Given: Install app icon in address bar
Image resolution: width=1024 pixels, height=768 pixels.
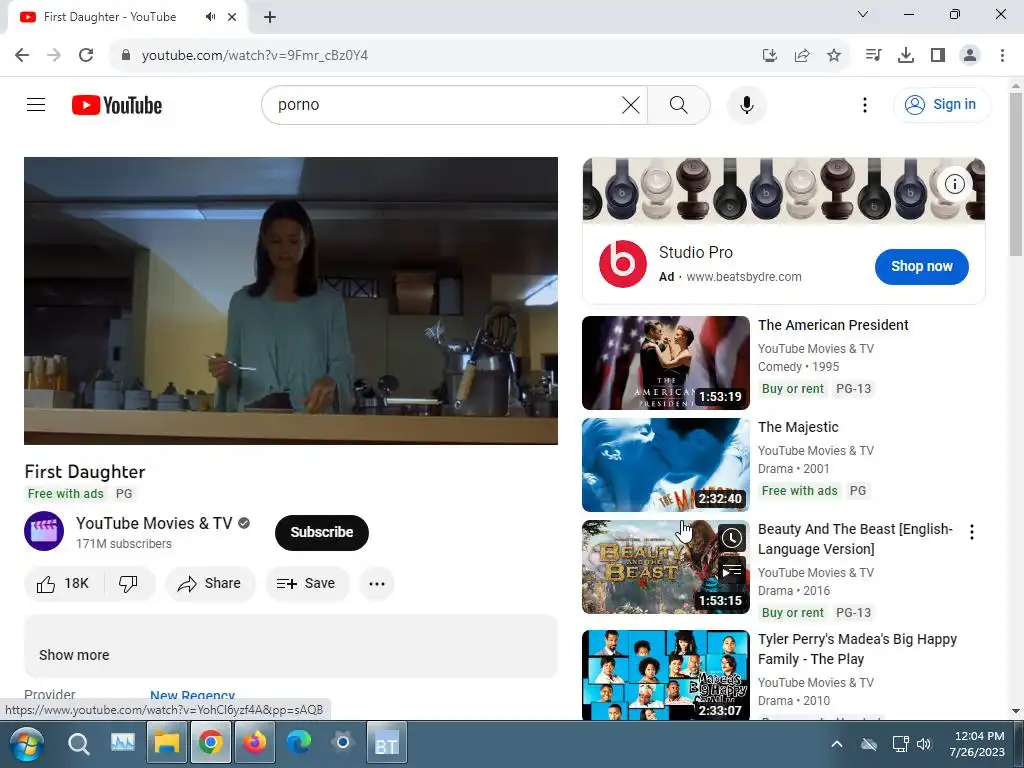Looking at the screenshot, I should point(770,56).
